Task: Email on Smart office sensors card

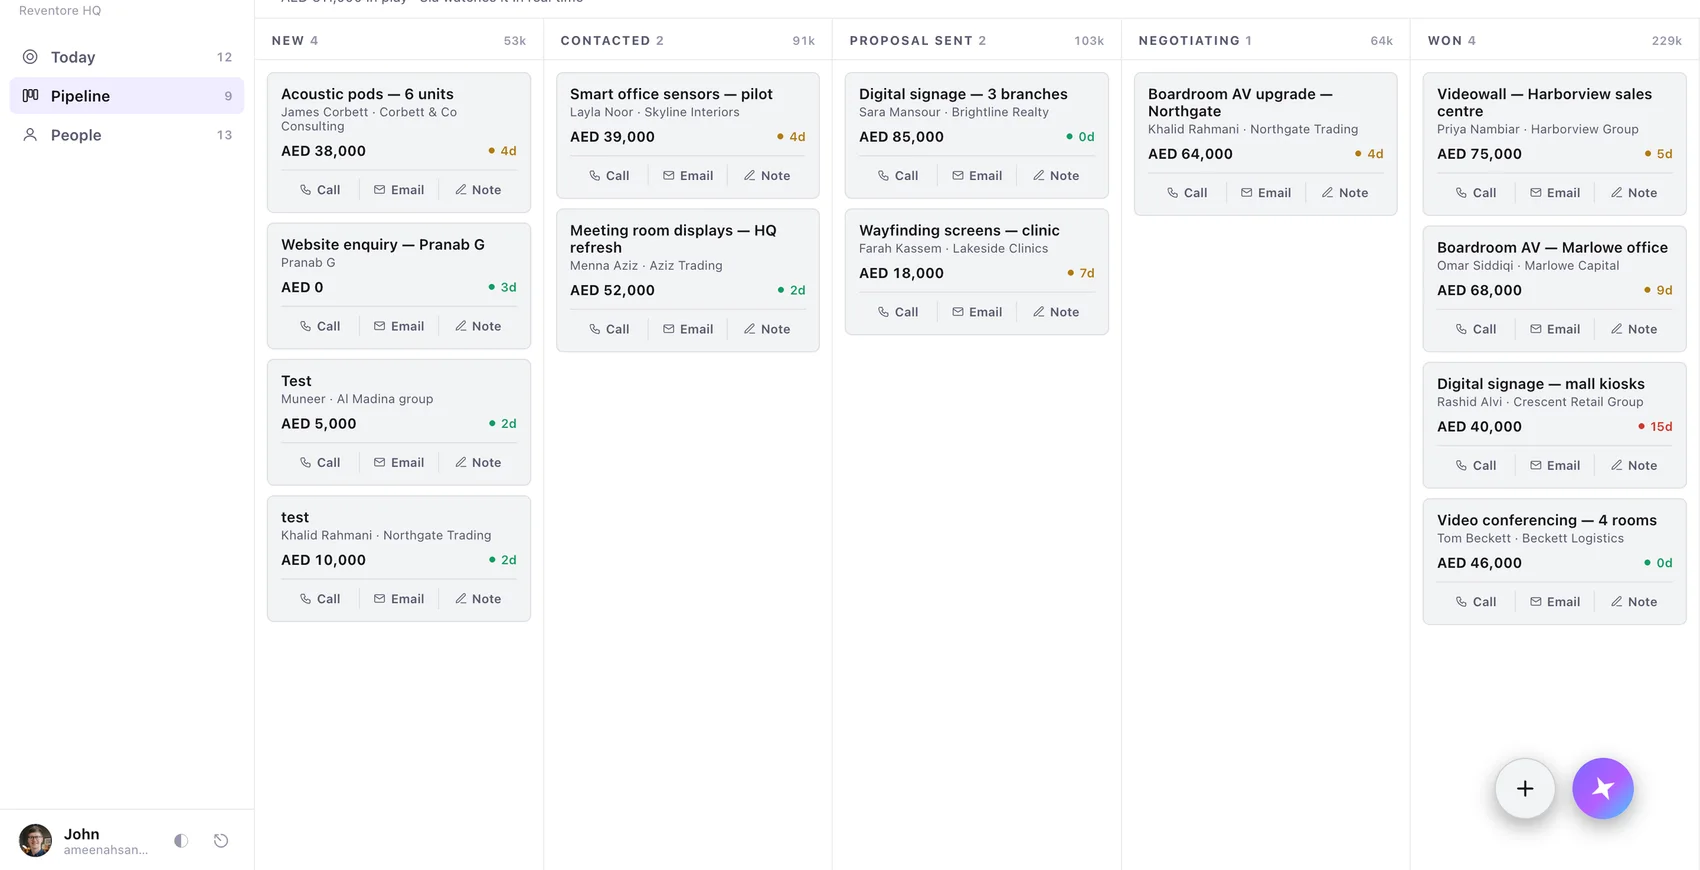Action: click(x=688, y=176)
